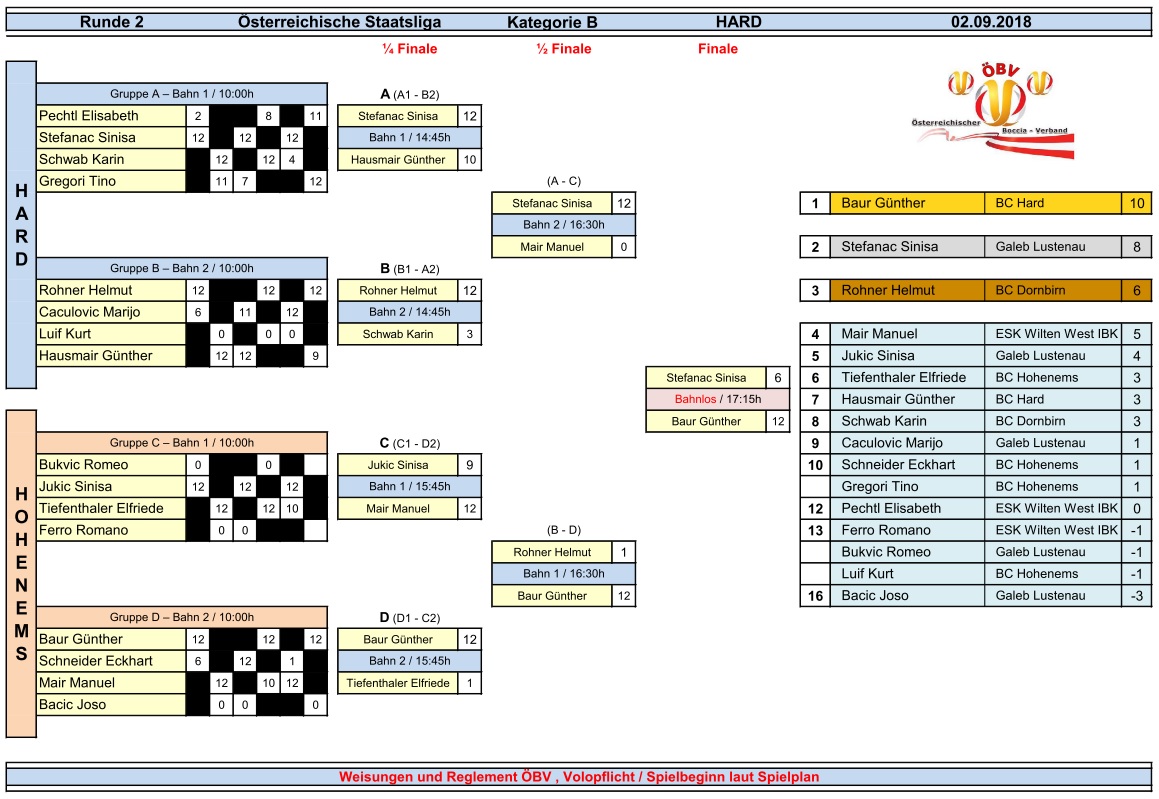Viewport: 1159px width, 799px height.
Task: Click the vertical HOHENEMS side label
Action: (21, 573)
